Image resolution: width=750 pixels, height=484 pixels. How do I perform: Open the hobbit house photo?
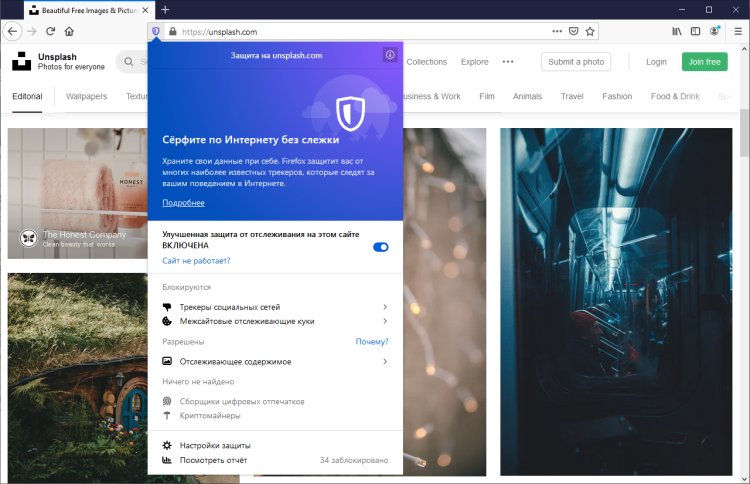pyautogui.click(x=77, y=378)
